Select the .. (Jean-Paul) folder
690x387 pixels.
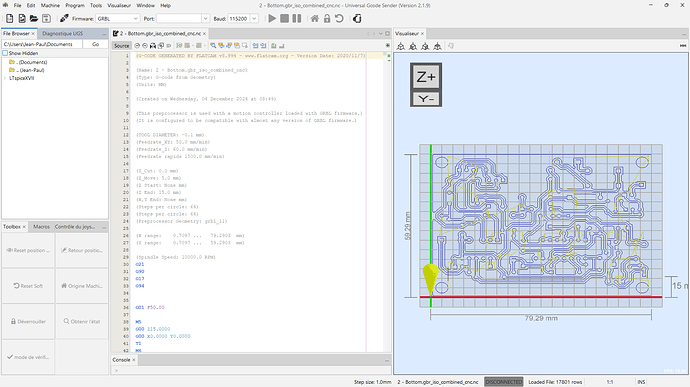27,70
